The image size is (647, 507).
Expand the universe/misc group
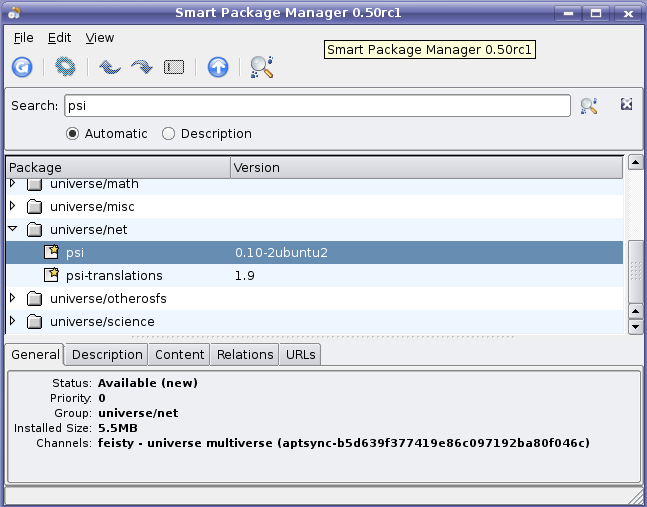(x=12, y=205)
